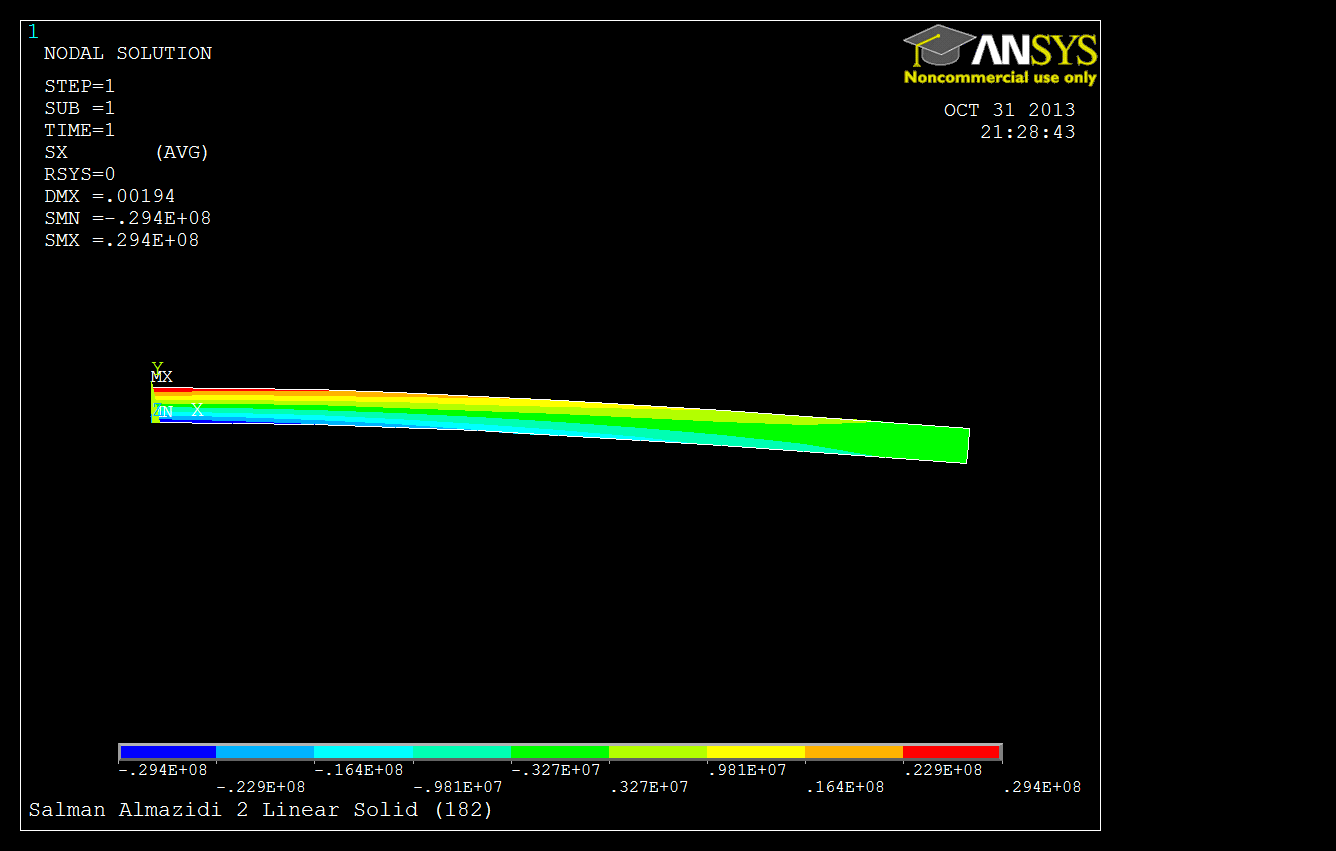Select the window number 1 in corner

32,31
